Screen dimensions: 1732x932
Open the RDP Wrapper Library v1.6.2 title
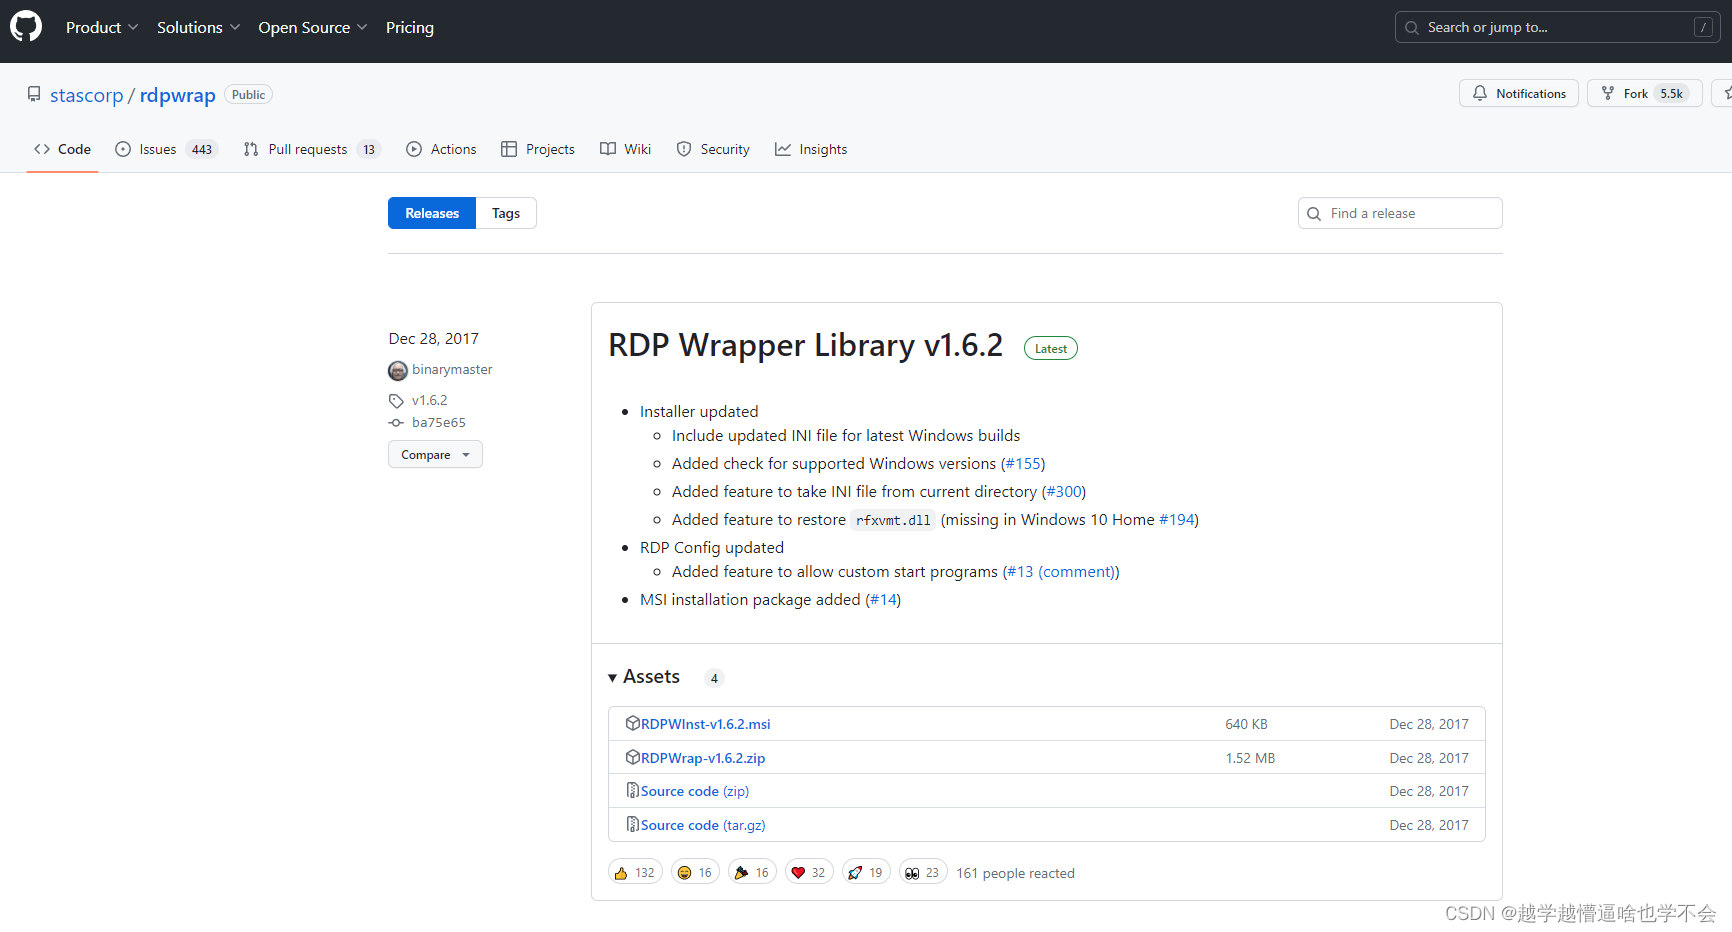(805, 345)
